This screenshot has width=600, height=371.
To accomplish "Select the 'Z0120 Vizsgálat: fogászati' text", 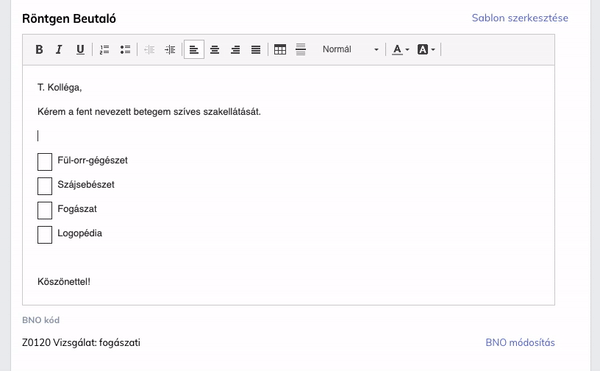I will (x=81, y=342).
